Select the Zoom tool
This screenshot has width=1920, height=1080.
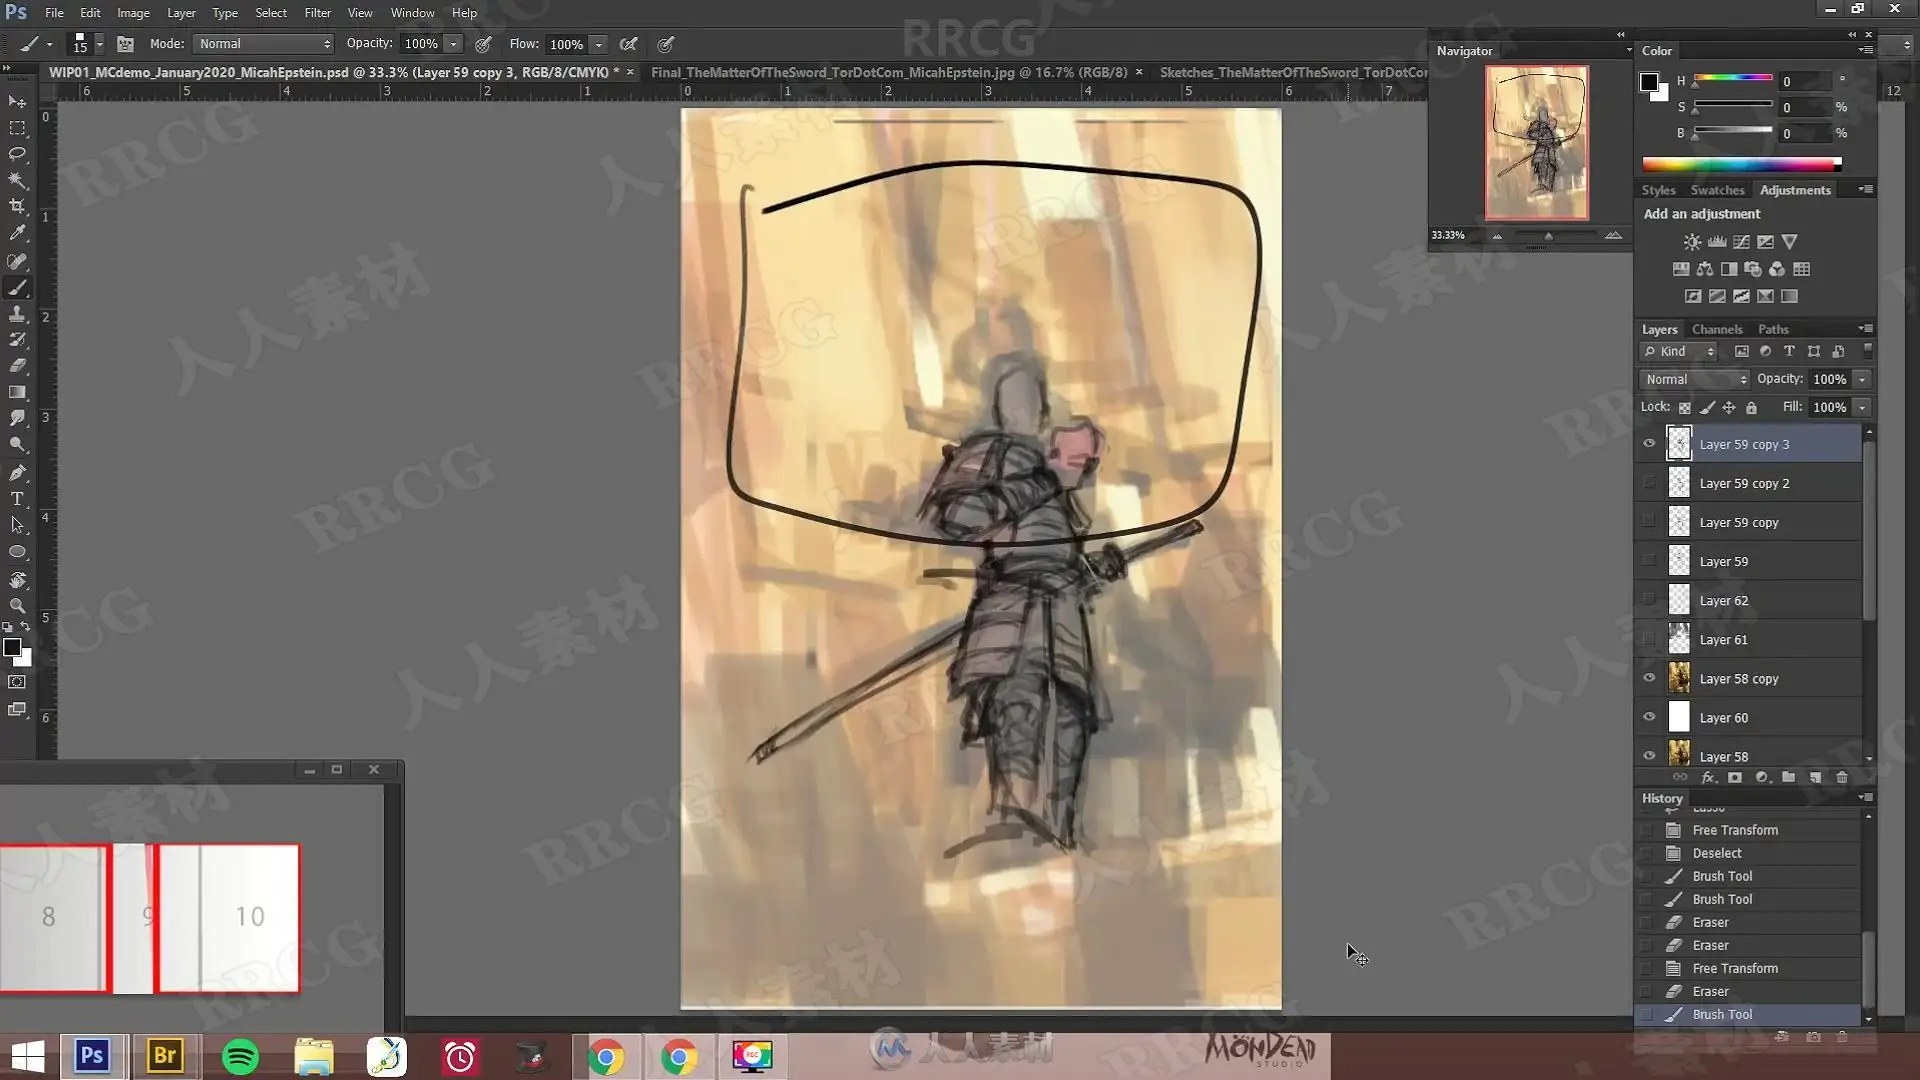(17, 606)
